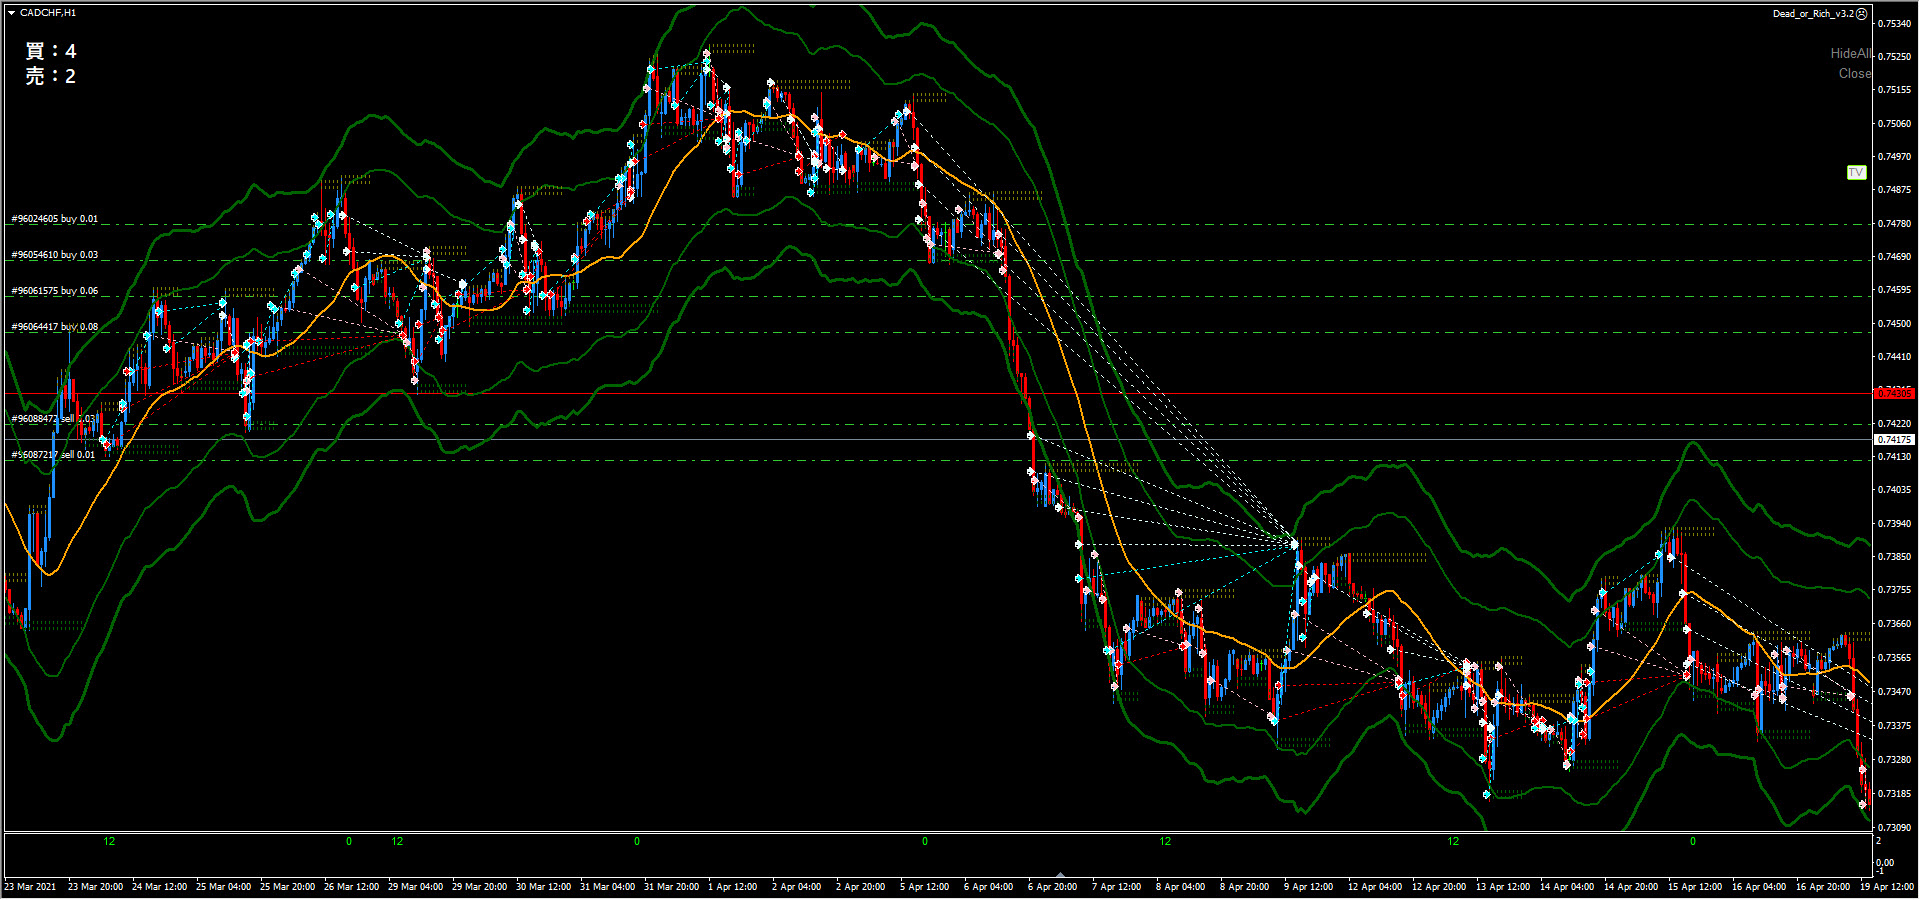
Task: Click the 23 Mar 2021 date label
Action: tap(30, 887)
